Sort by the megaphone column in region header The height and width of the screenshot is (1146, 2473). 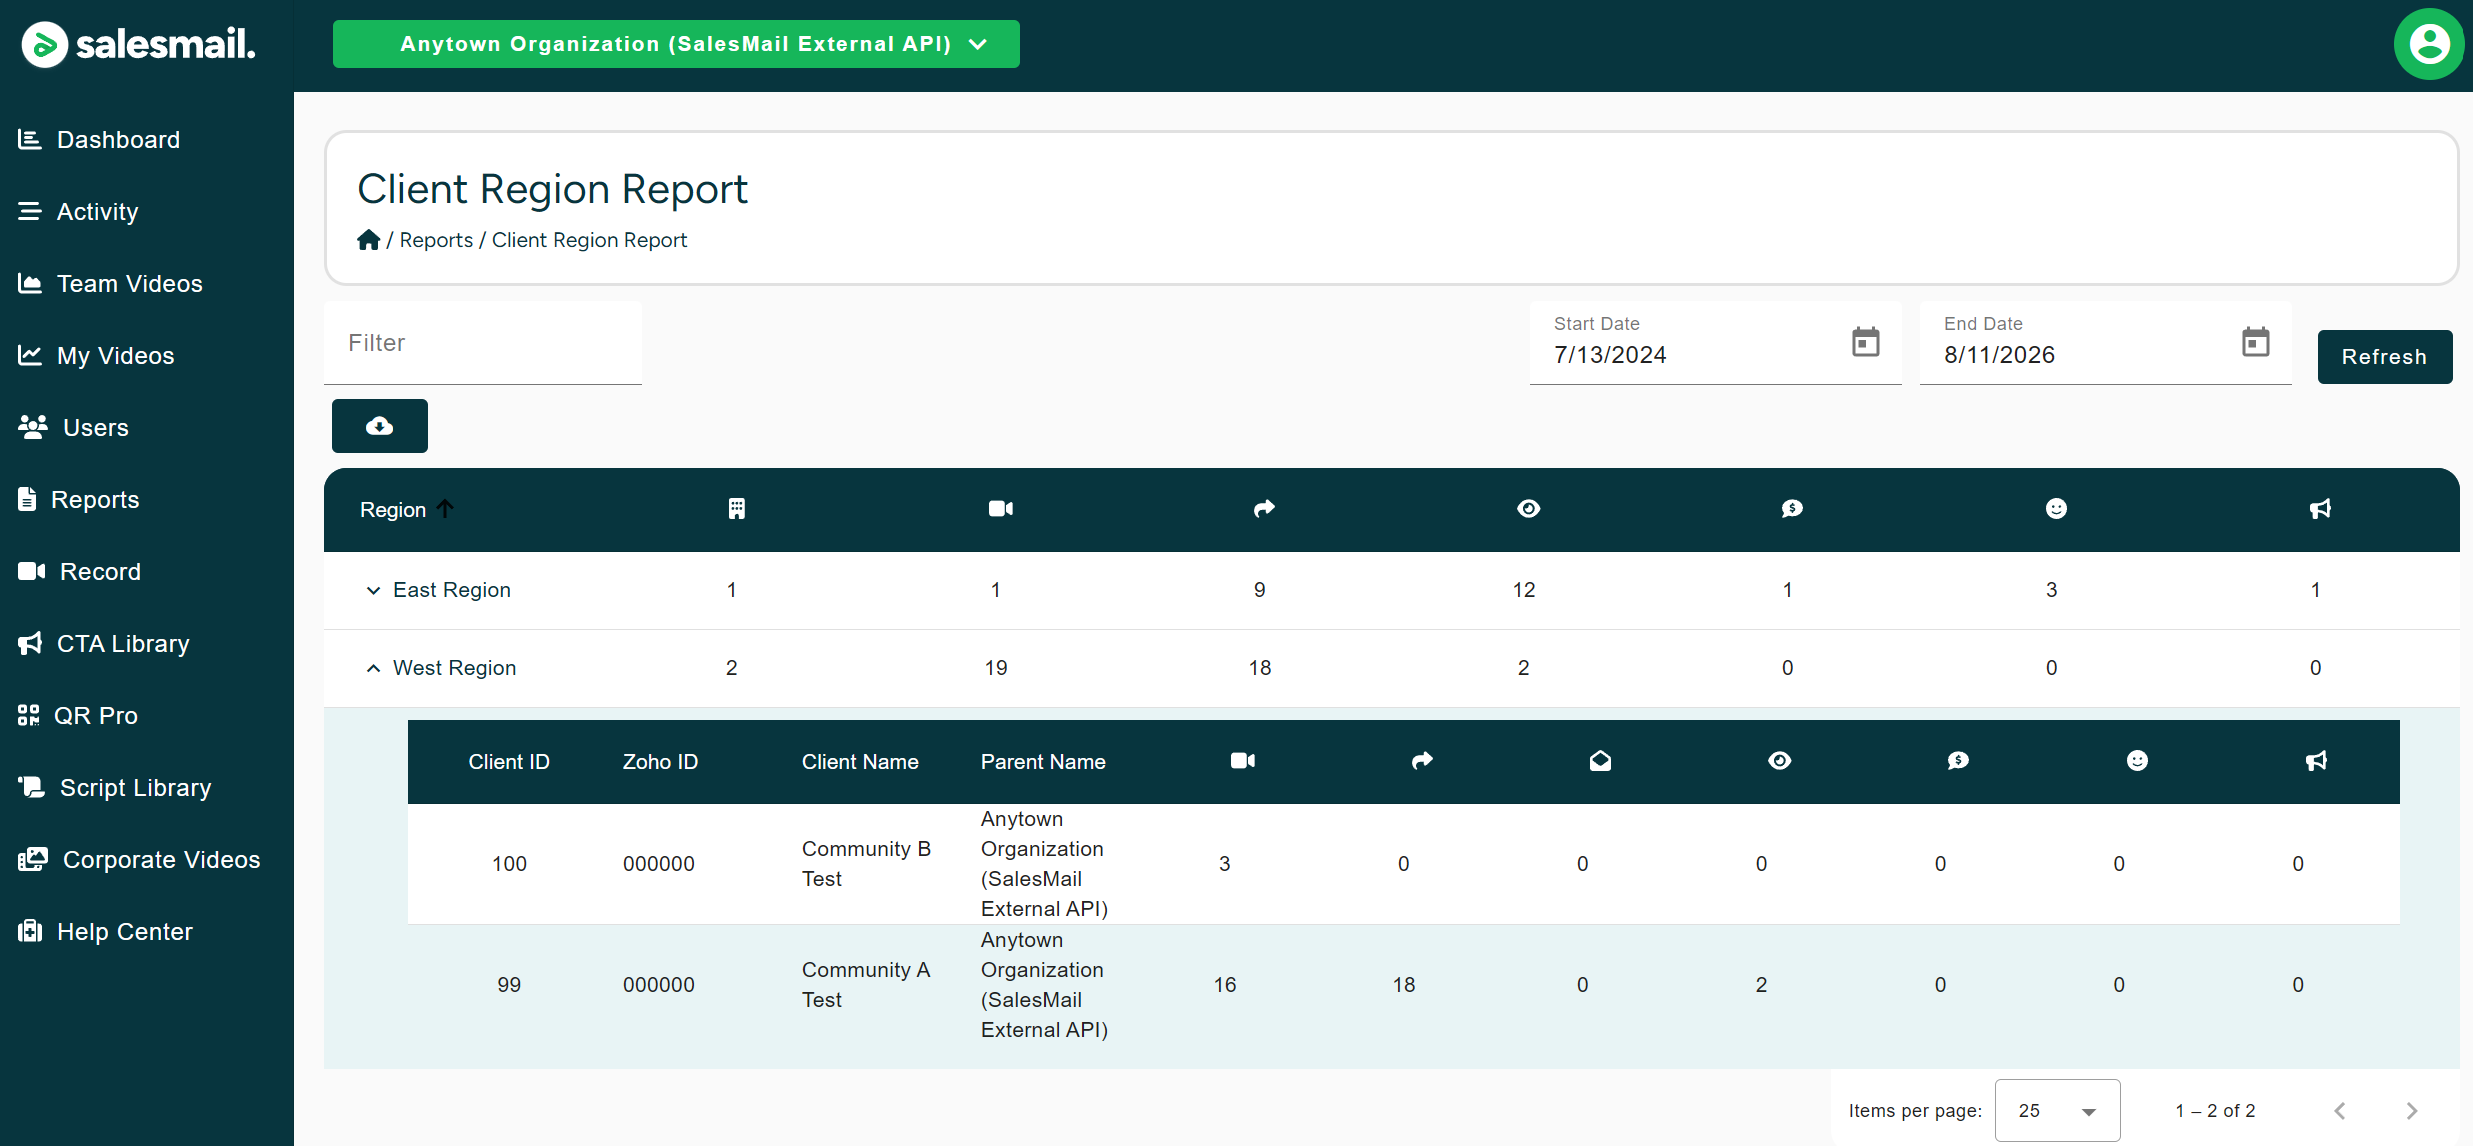pyautogui.click(x=2320, y=509)
